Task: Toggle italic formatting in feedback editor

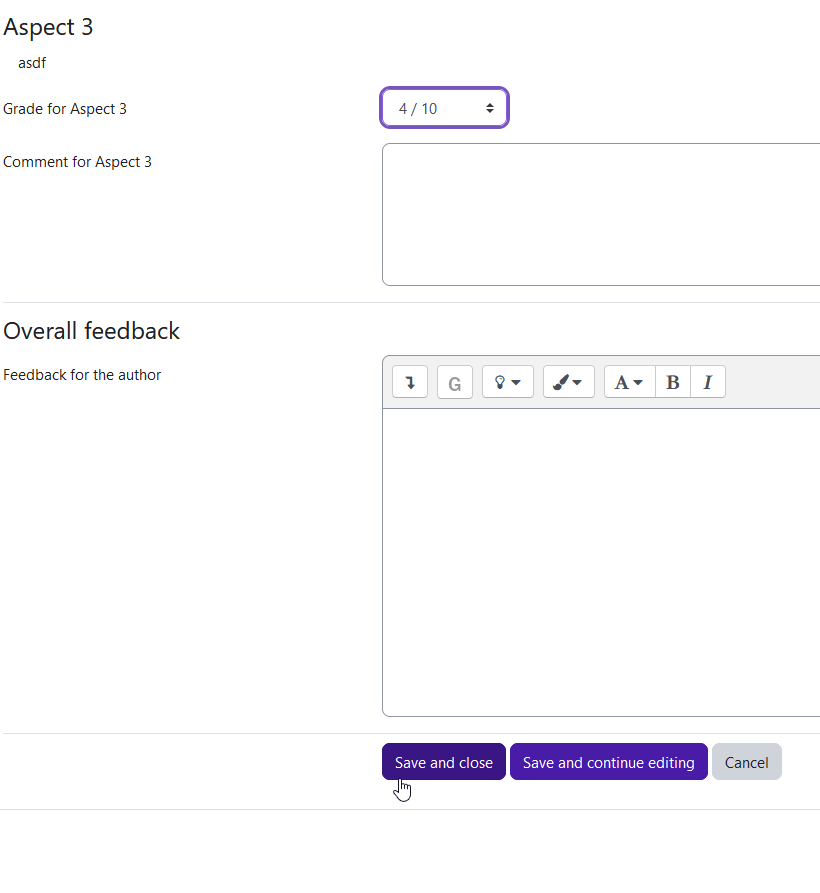Action: click(x=708, y=382)
